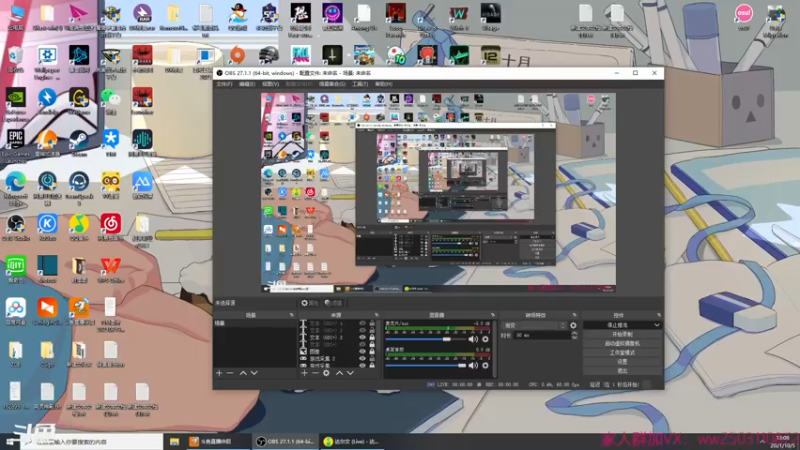
Task: Open the 编辑(E) menu
Action: [247, 84]
